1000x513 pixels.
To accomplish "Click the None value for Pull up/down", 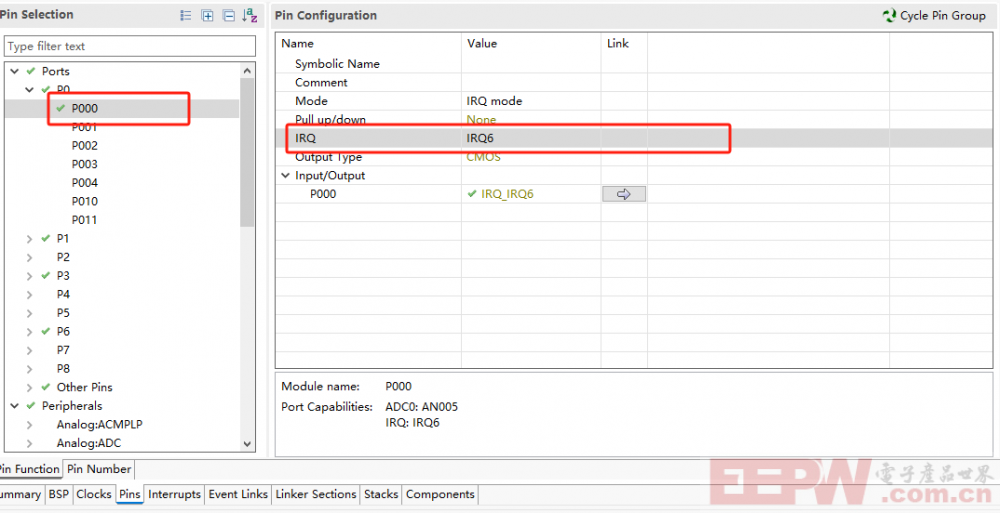I will (482, 119).
